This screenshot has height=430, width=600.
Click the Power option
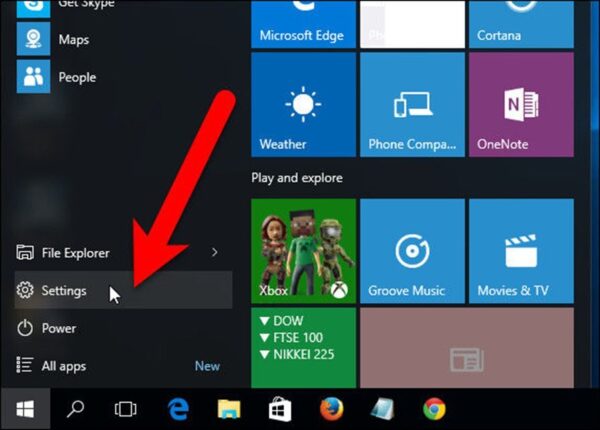click(x=58, y=328)
